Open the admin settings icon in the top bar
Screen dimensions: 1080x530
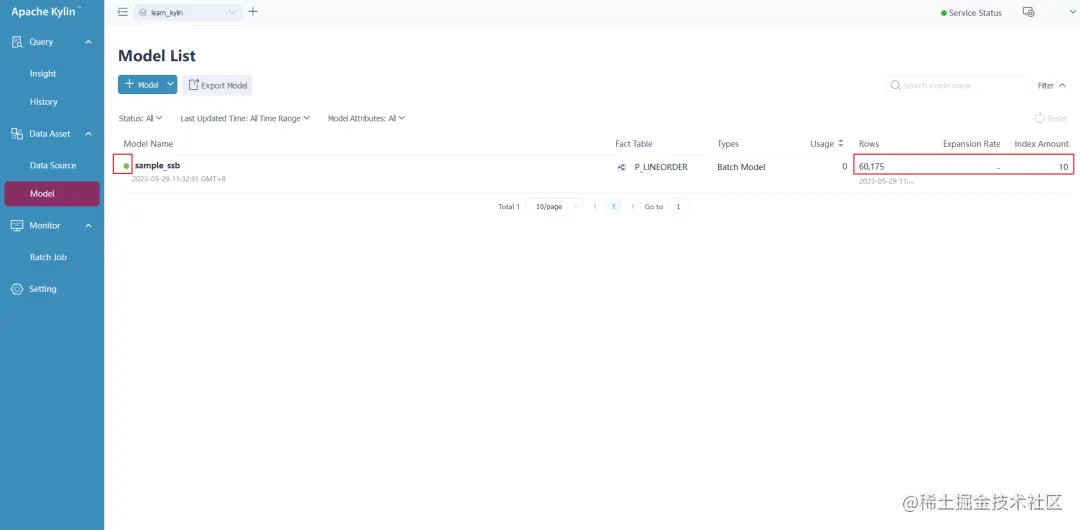1029,12
